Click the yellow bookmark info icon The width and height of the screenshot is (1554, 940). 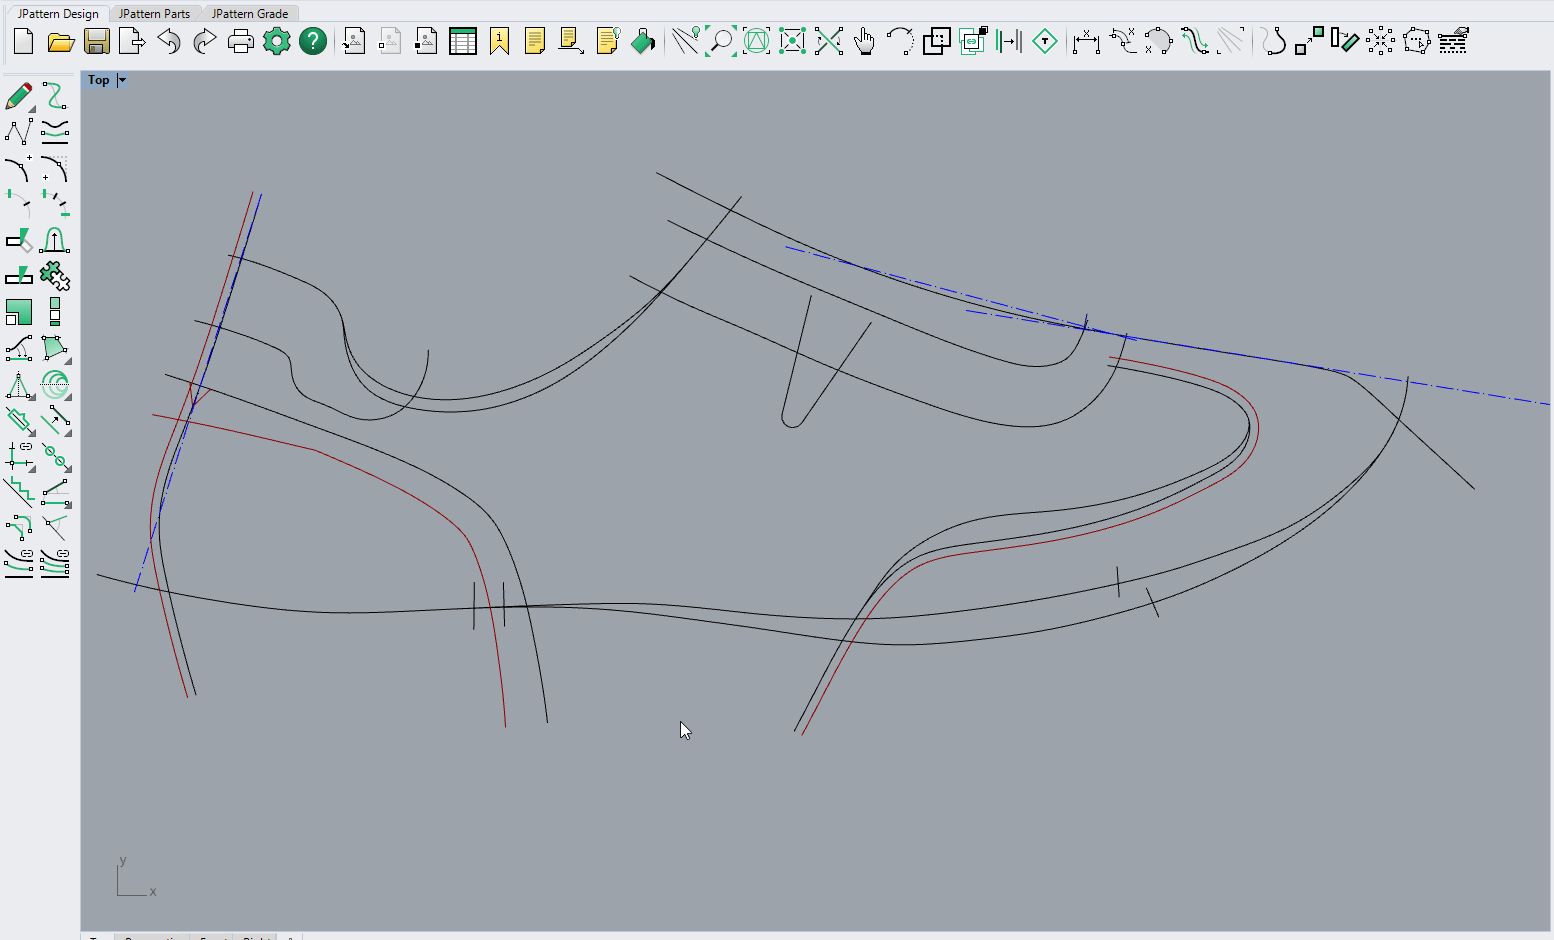[499, 42]
